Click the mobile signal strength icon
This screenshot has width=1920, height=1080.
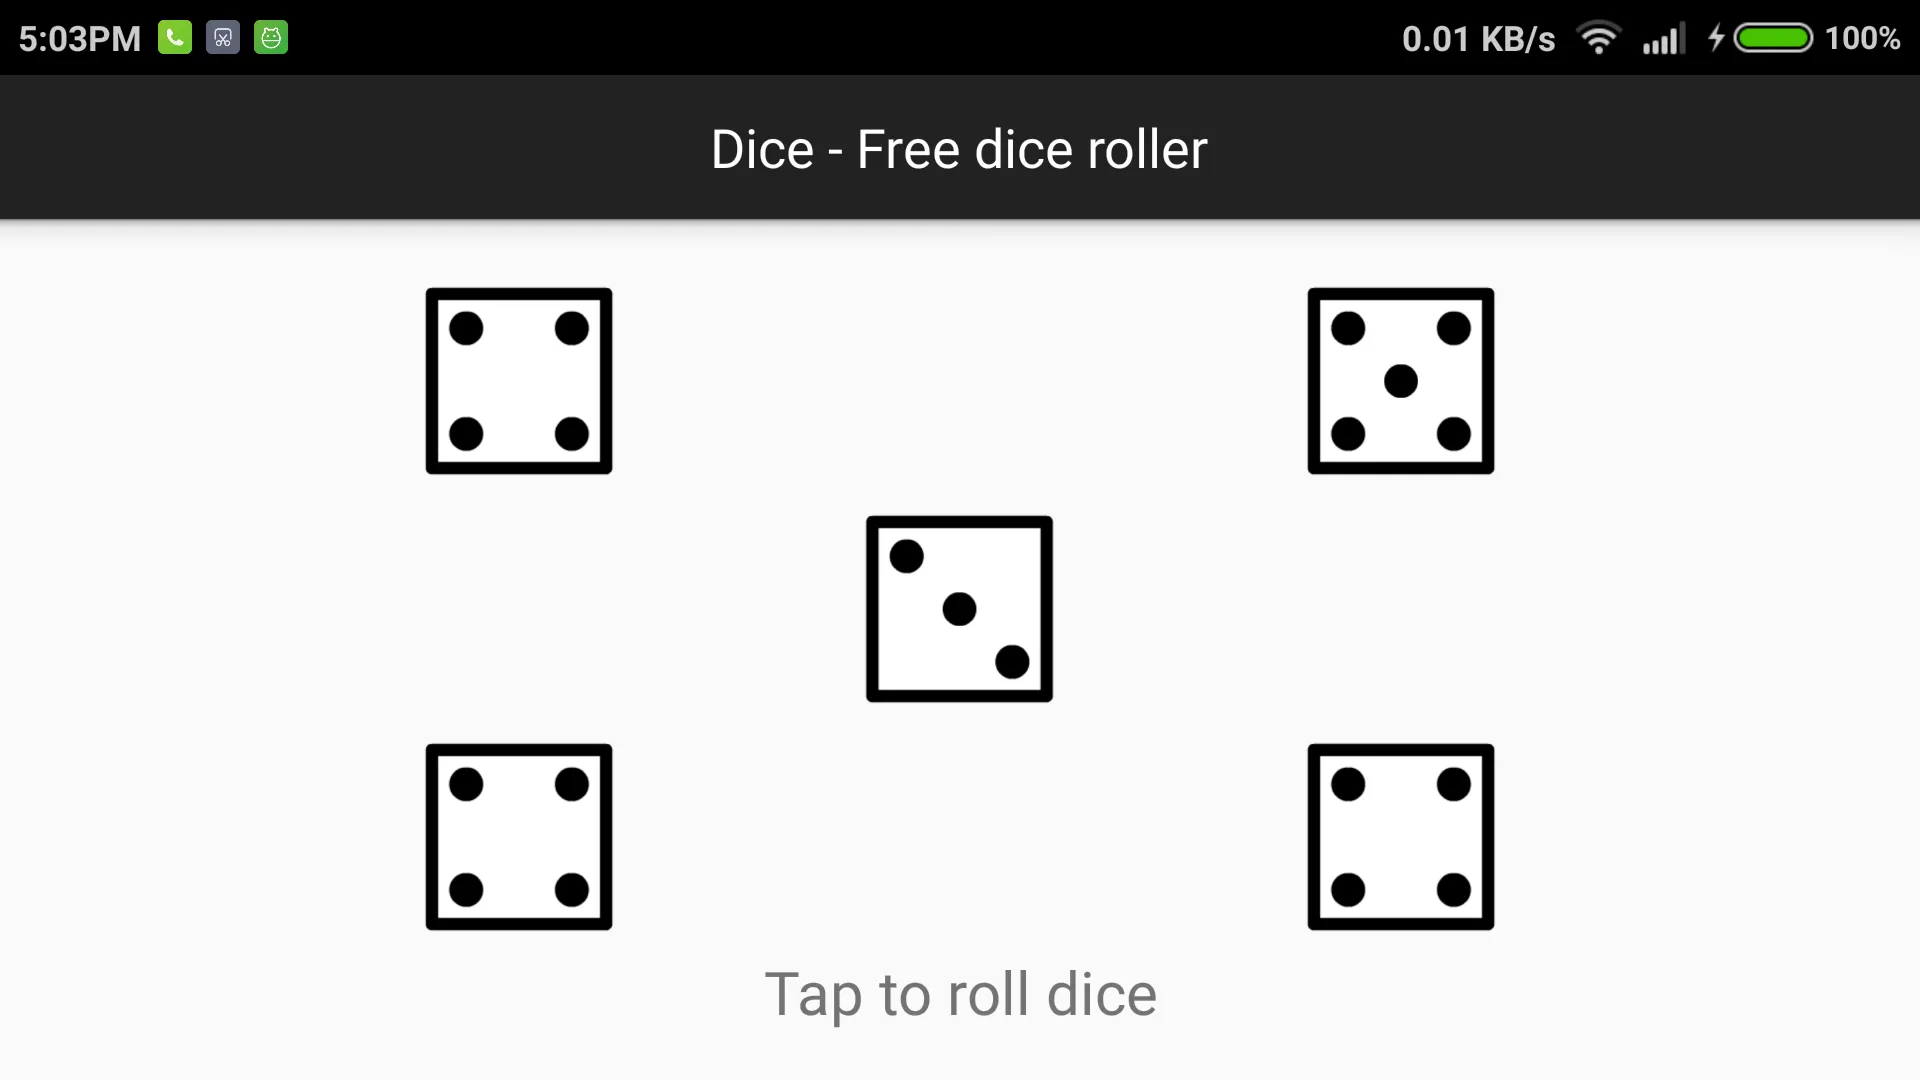click(1660, 38)
